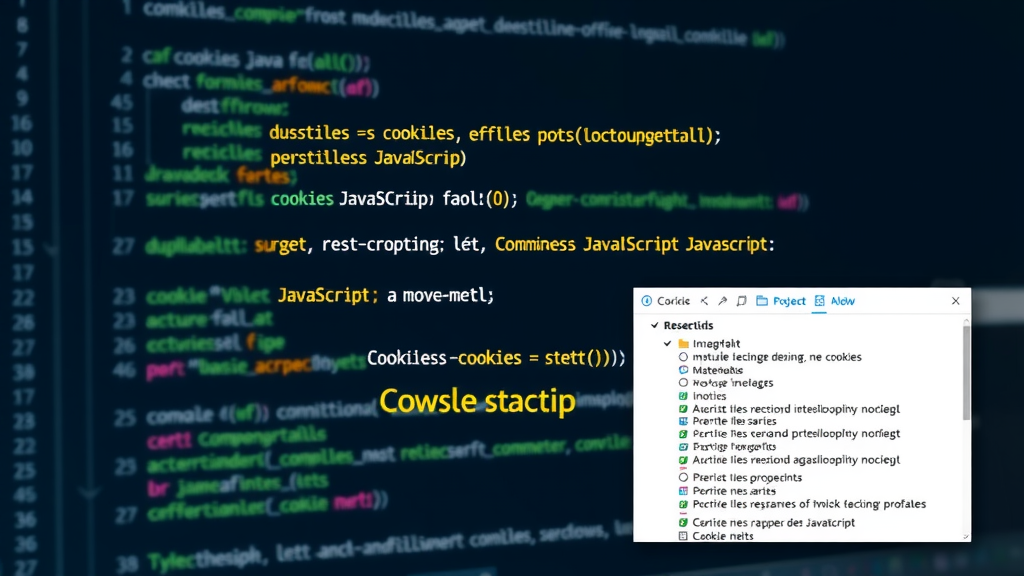Click the green icon beside Inoties
The width and height of the screenshot is (1024, 576).
coord(682,395)
